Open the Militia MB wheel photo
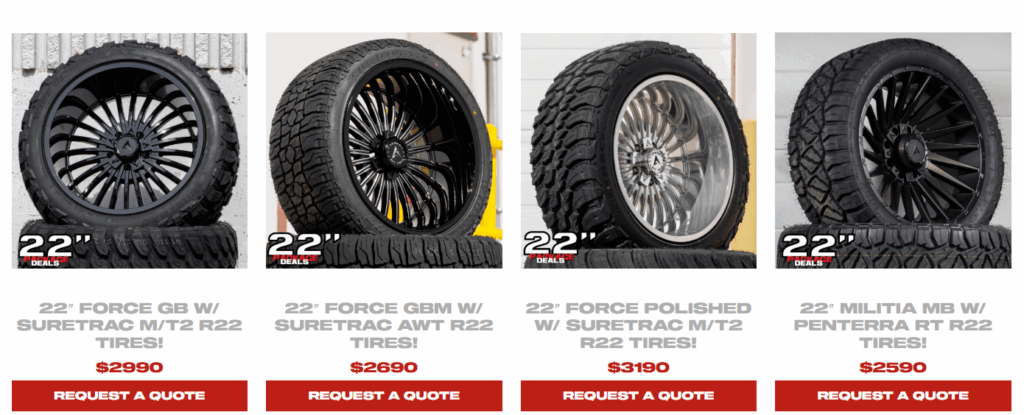The image size is (1024, 415). tap(893, 151)
